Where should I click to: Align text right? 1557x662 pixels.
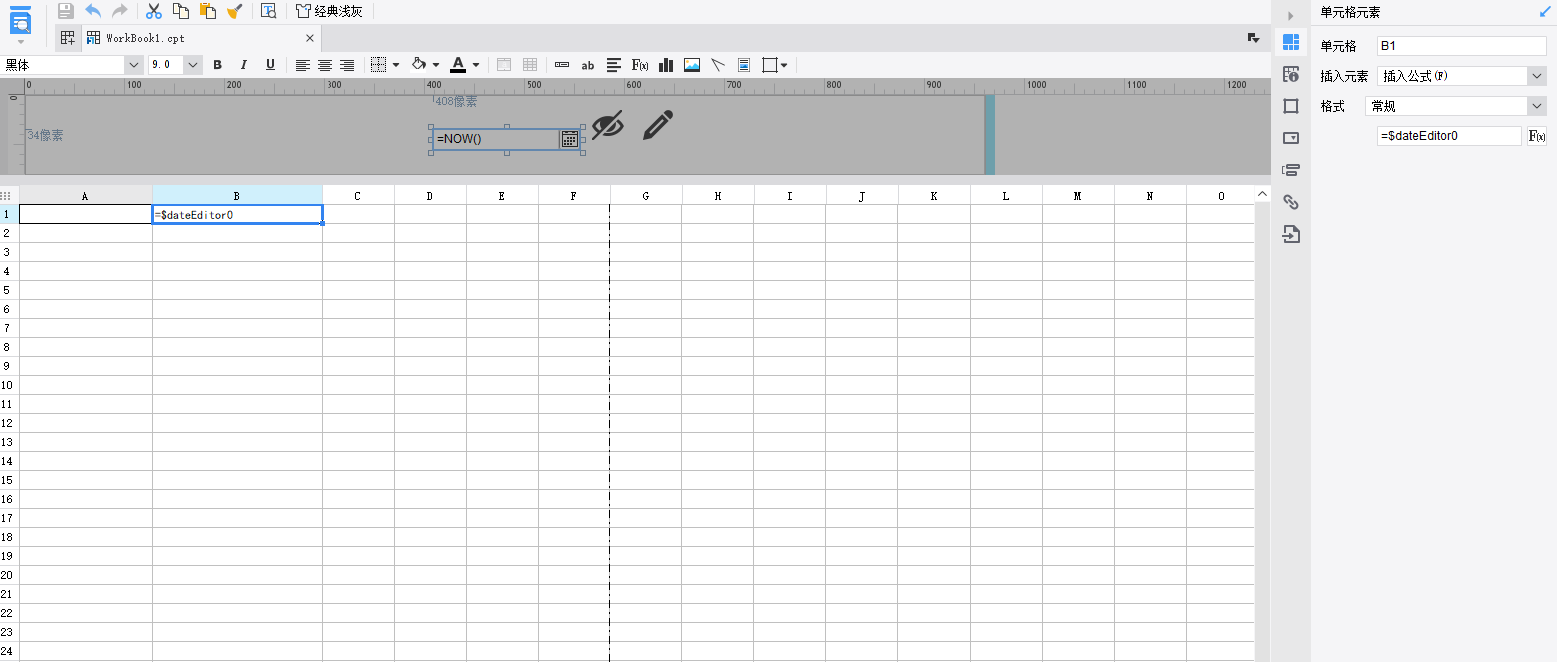tap(347, 65)
